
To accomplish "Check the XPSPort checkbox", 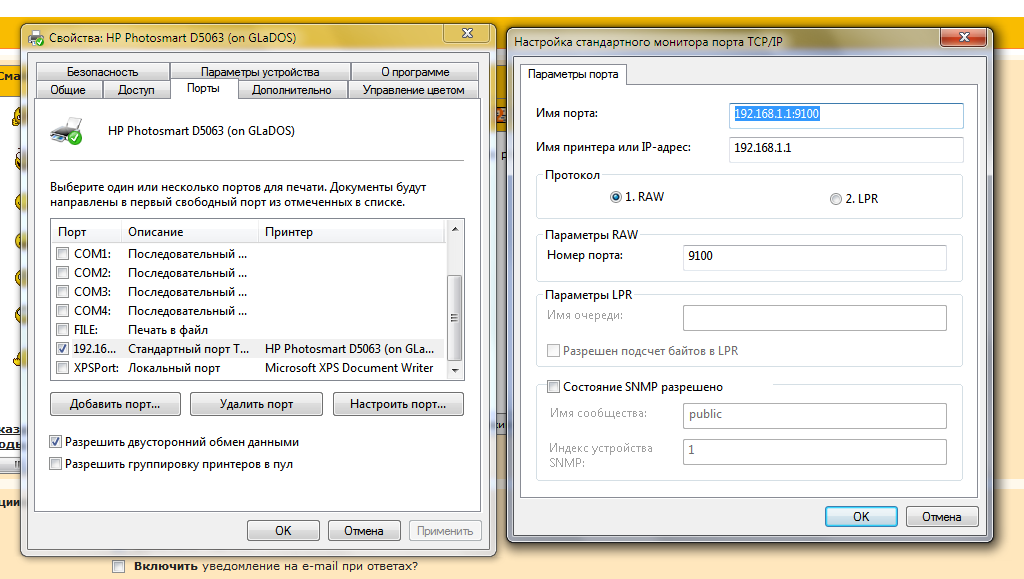I will pos(62,368).
